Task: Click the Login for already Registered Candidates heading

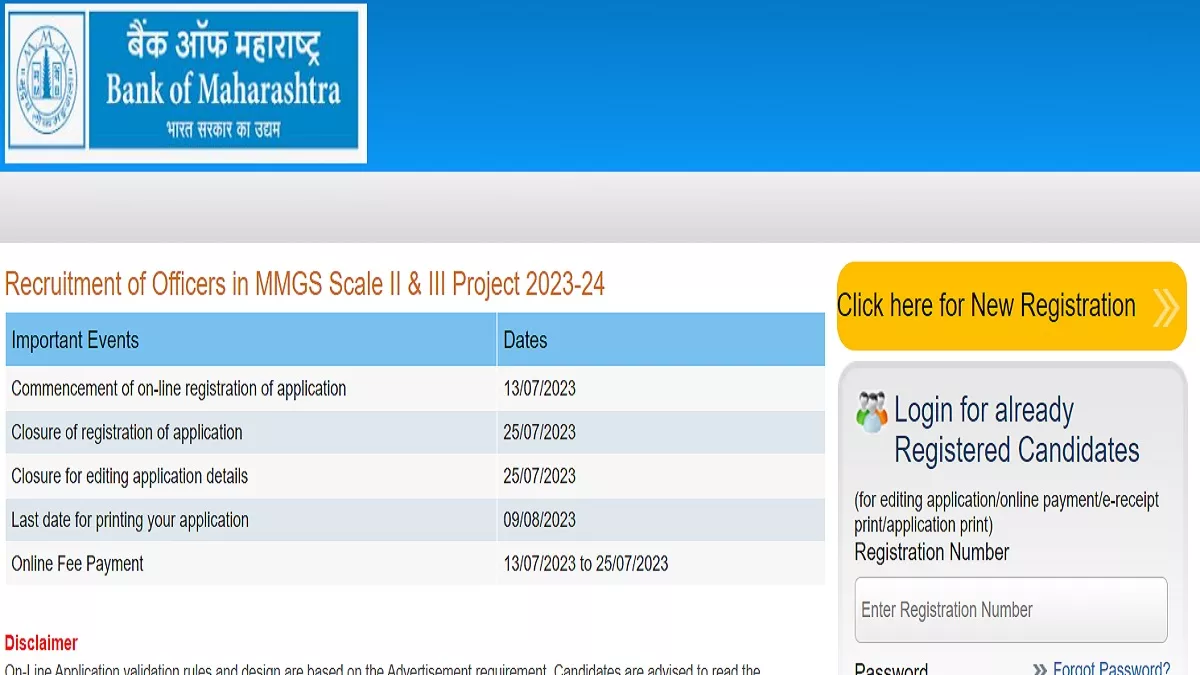Action: pyautogui.click(x=1016, y=430)
